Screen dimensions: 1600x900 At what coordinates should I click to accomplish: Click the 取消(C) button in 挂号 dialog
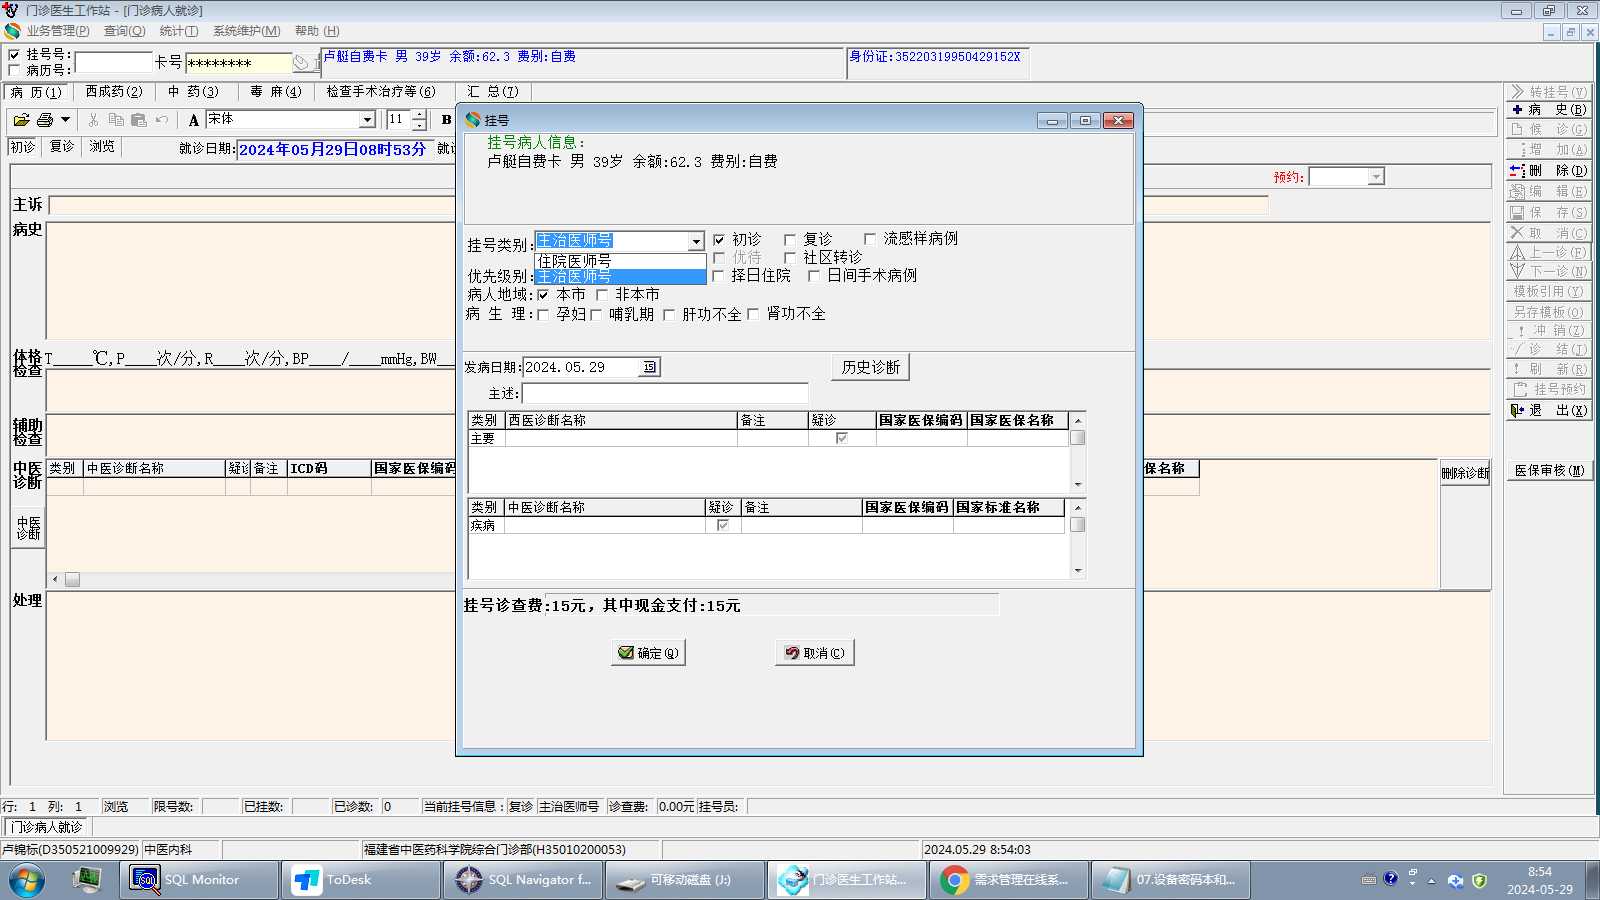tap(814, 653)
